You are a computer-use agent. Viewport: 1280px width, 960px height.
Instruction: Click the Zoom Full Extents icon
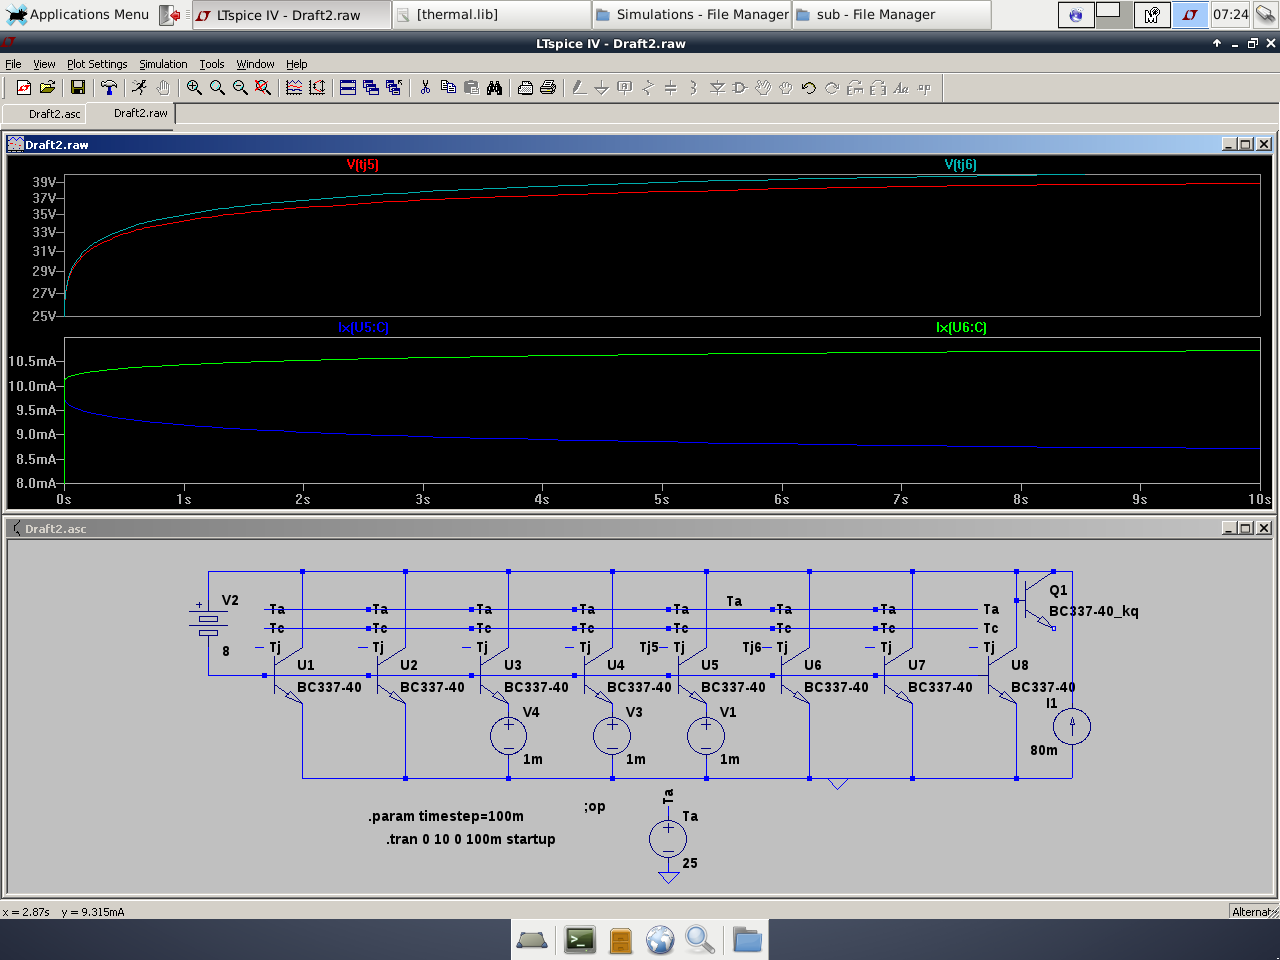coord(263,88)
